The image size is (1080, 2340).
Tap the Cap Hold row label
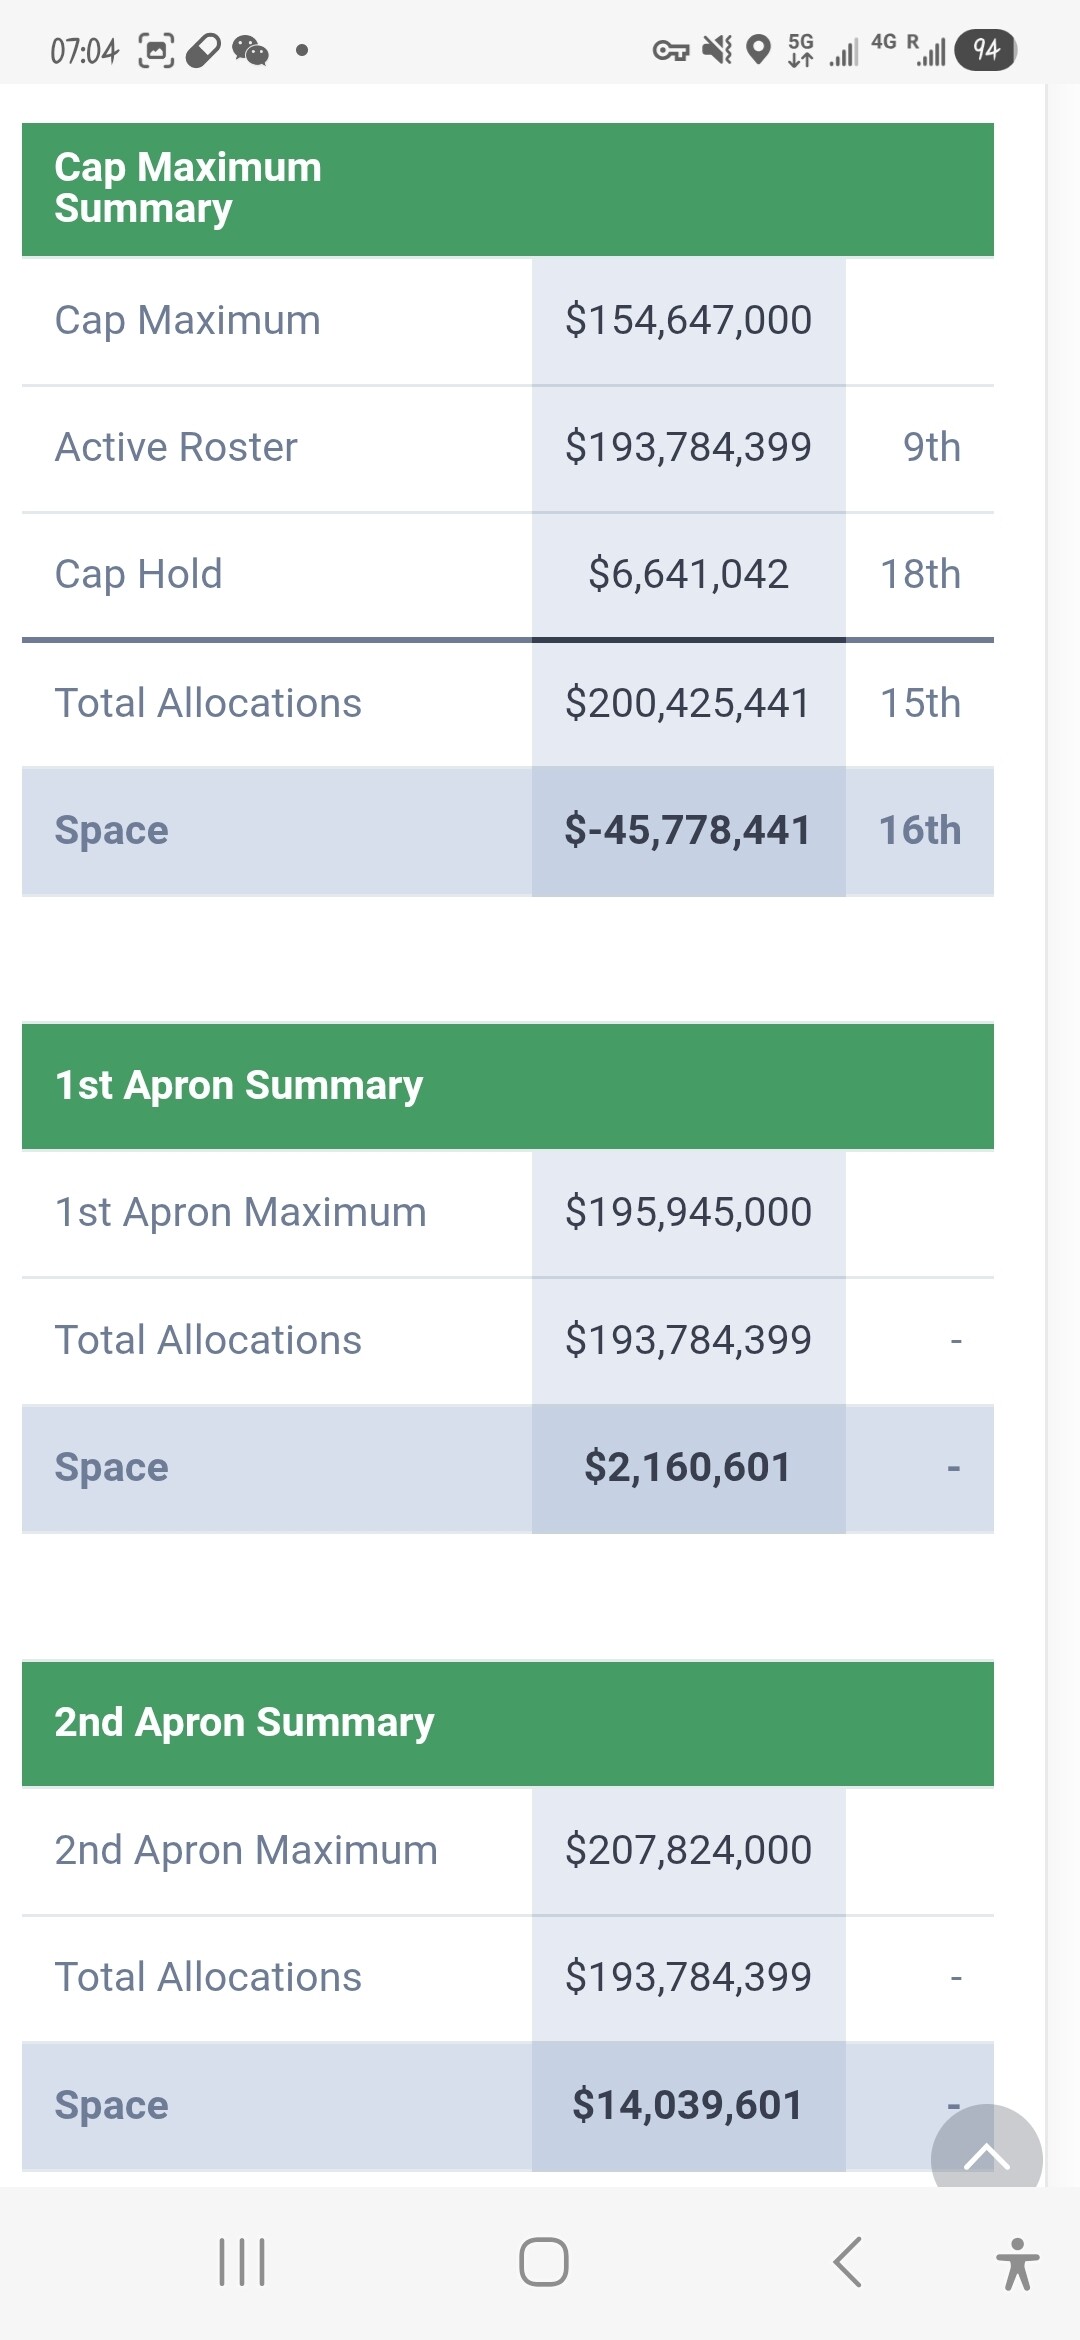pyautogui.click(x=138, y=575)
